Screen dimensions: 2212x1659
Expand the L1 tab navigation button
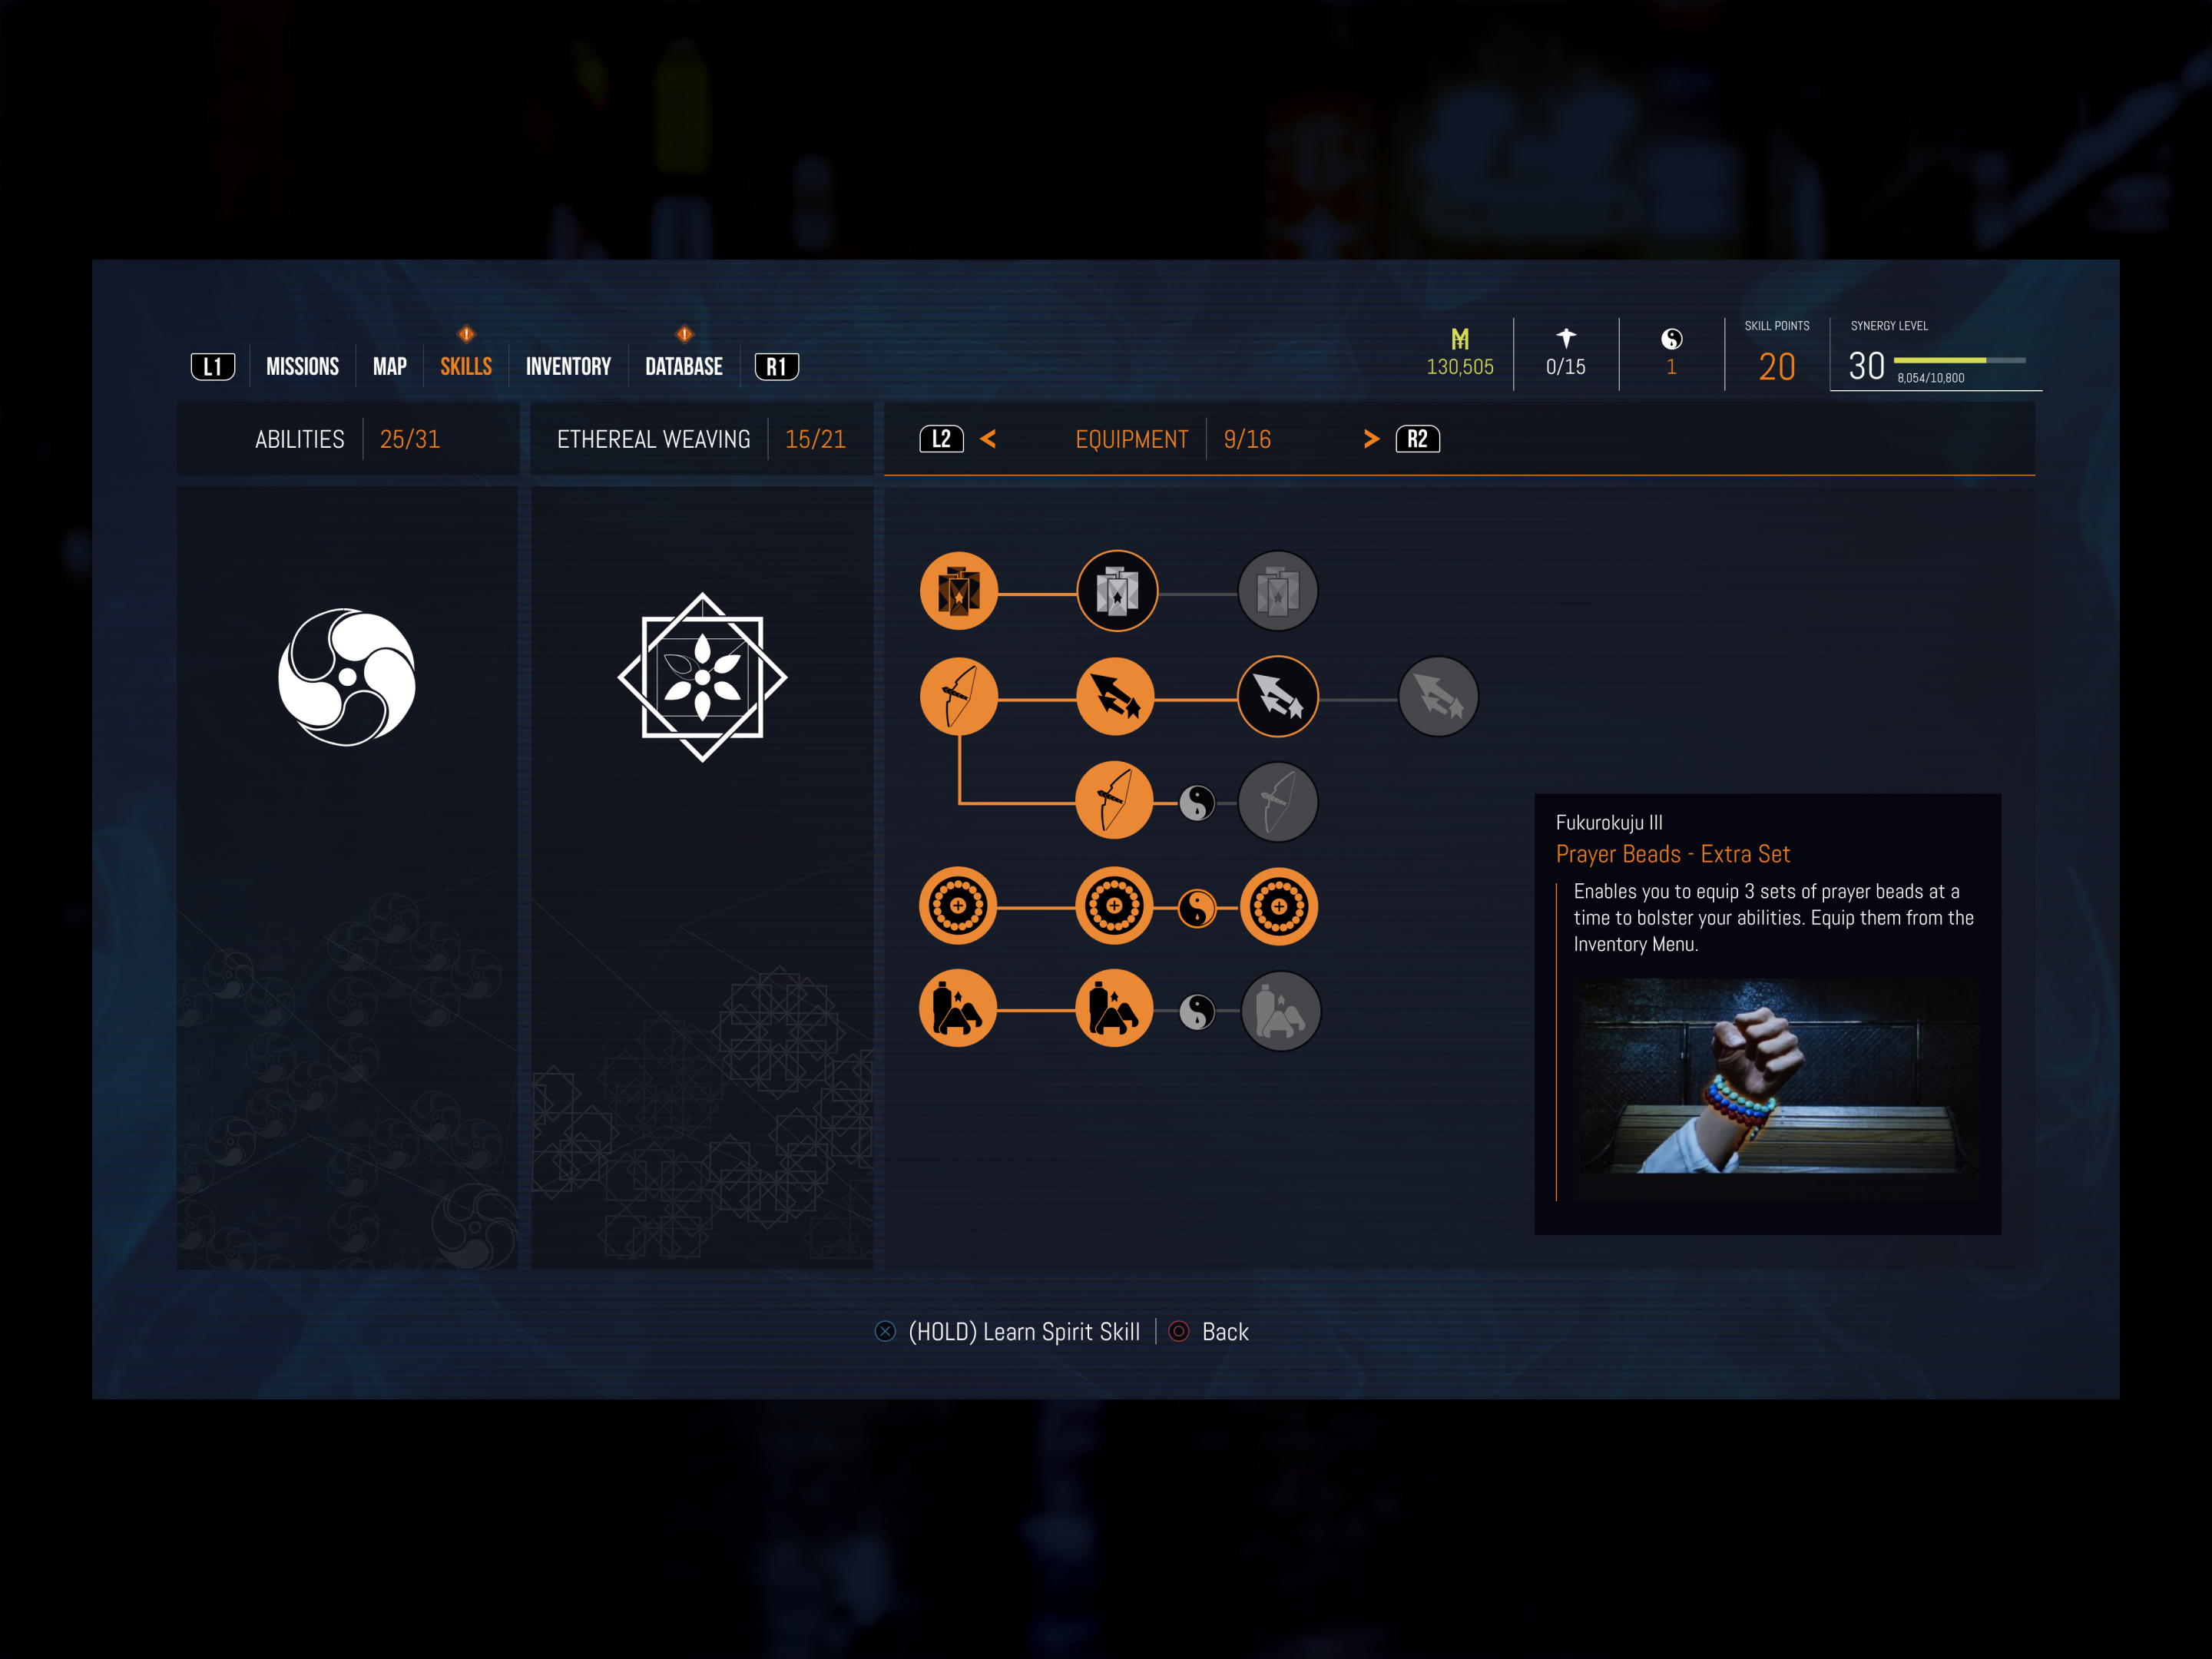click(212, 366)
